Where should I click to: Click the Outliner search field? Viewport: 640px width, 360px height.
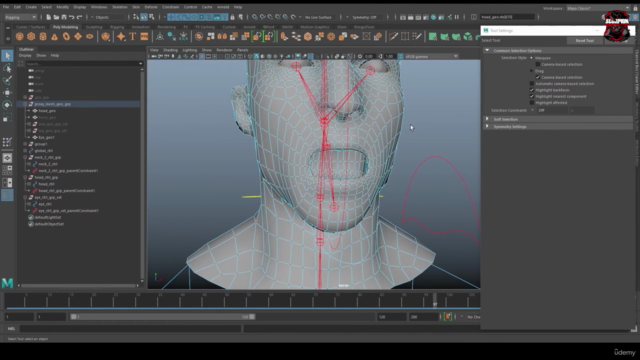click(82, 64)
